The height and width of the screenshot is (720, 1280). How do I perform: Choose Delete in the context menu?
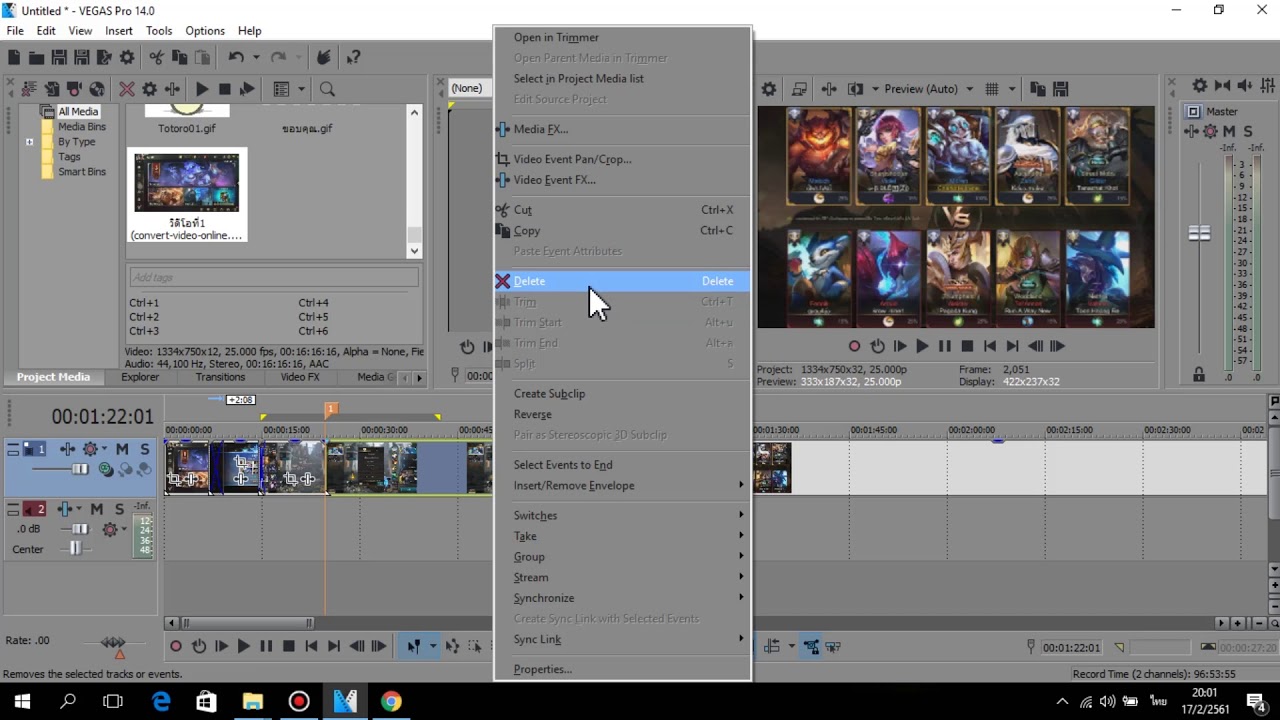click(622, 281)
